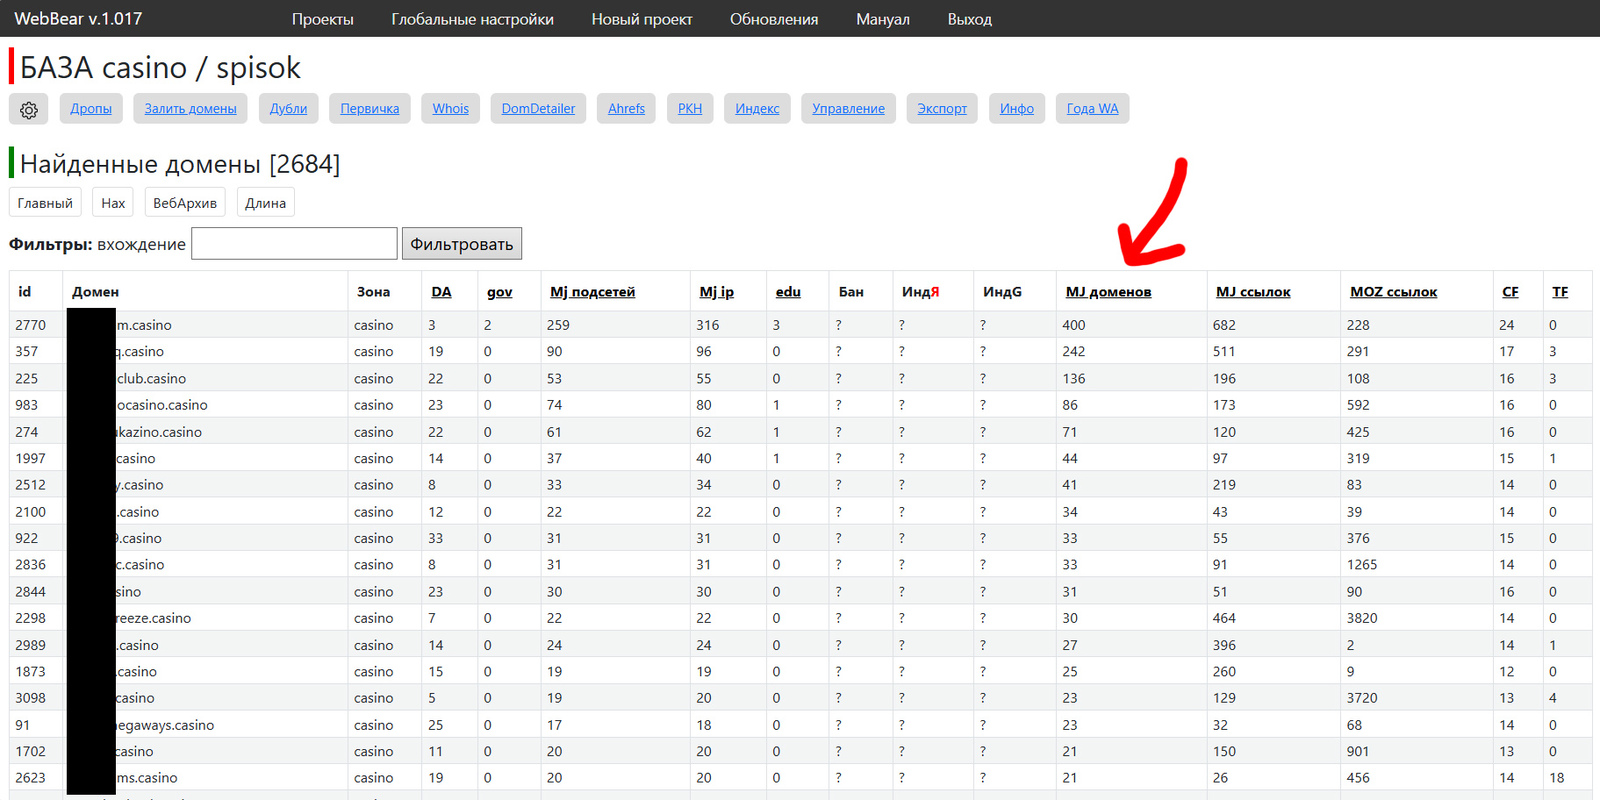This screenshot has height=800, width=1600.
Task: Click the settings gear icon
Action: click(x=29, y=109)
